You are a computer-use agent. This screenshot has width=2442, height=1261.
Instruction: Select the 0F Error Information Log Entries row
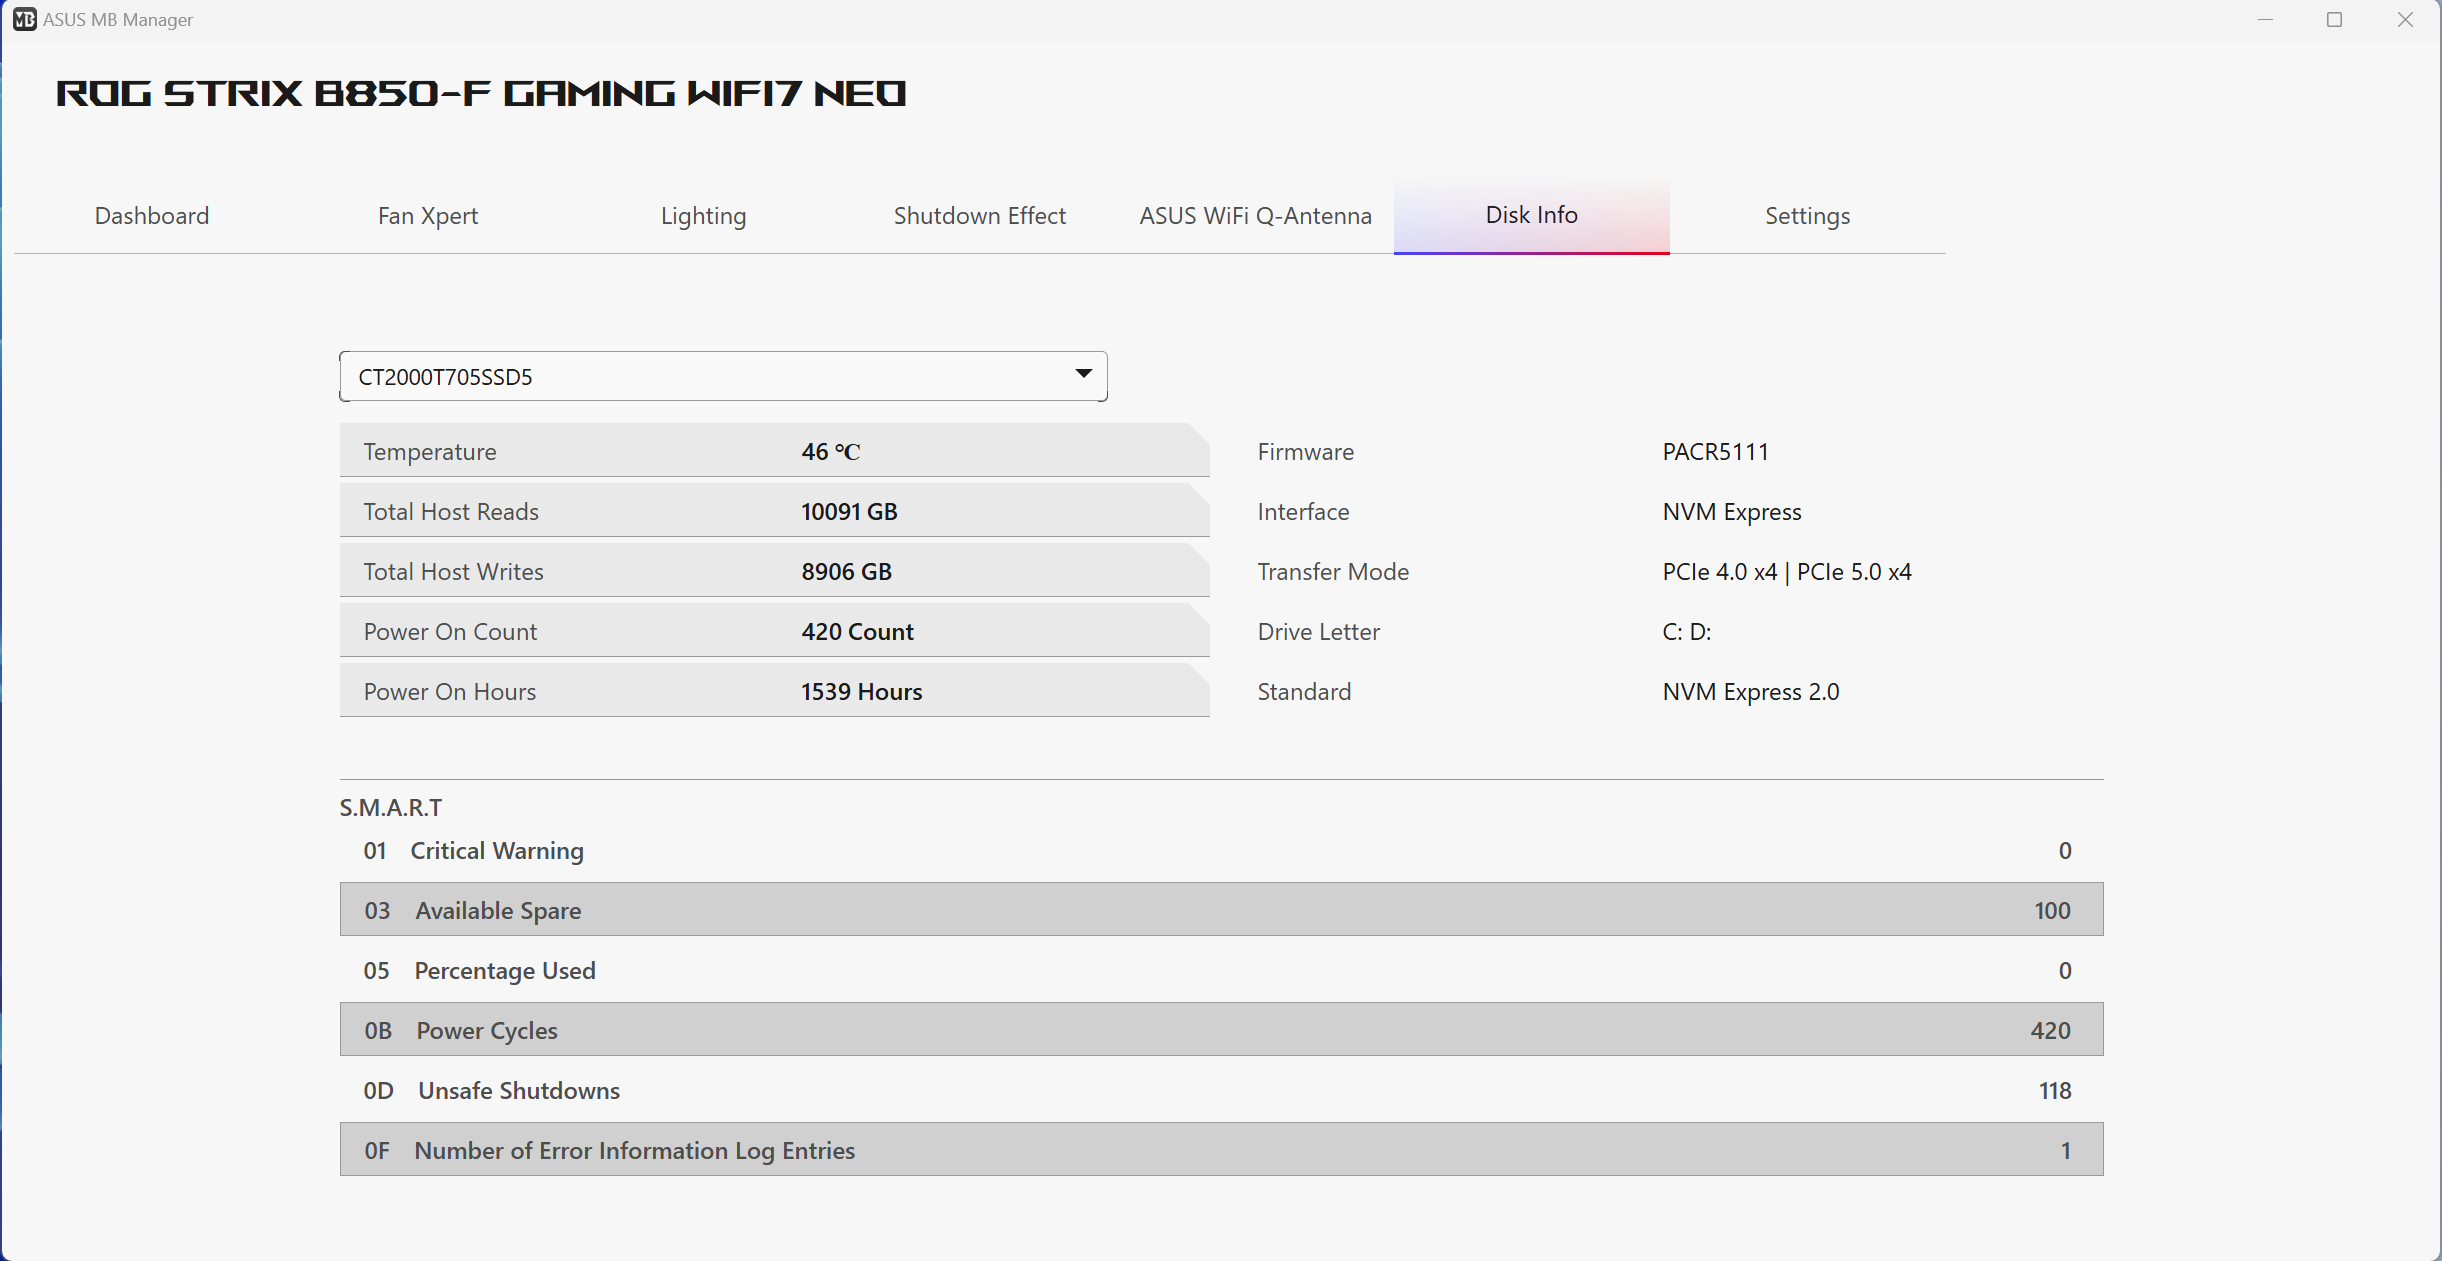pyautogui.click(x=1222, y=1149)
